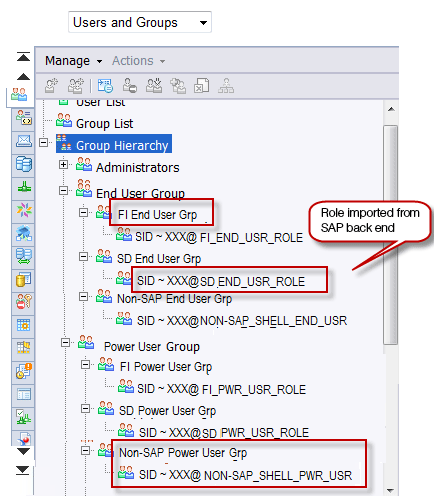Screen dimensions: 434x496
Task: Click the create new group toolbar icon
Action: (76, 86)
